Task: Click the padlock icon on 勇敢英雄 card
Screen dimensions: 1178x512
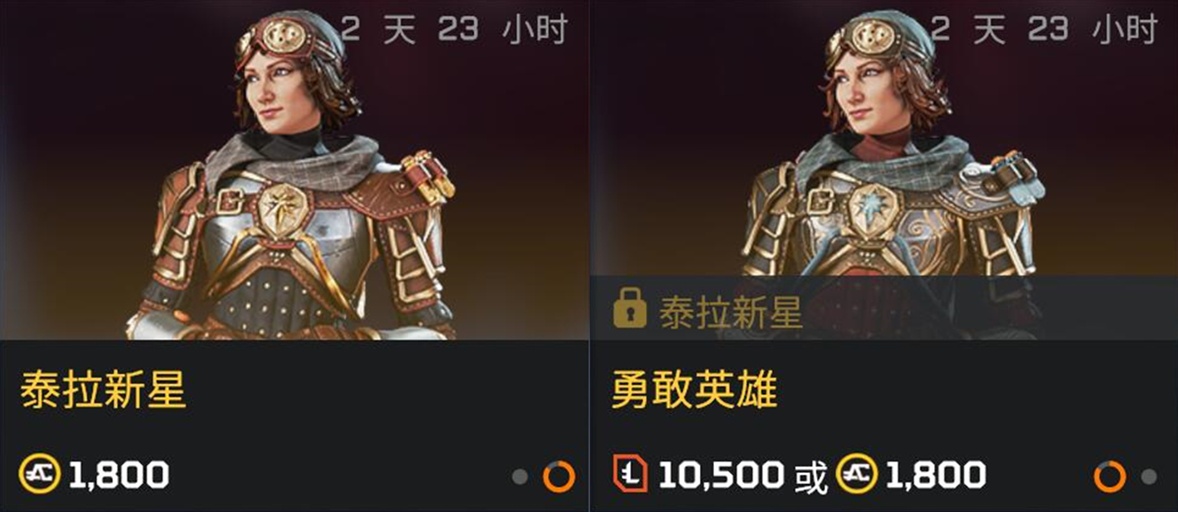Action: [629, 311]
